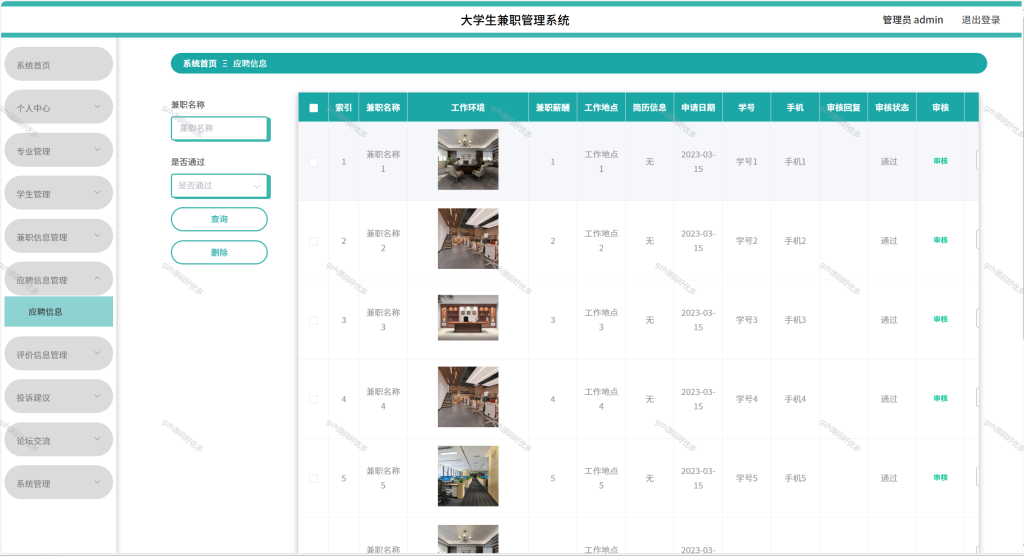Expand the 系统管理 menu chevron
The width and height of the screenshot is (1024, 556).
(x=97, y=482)
